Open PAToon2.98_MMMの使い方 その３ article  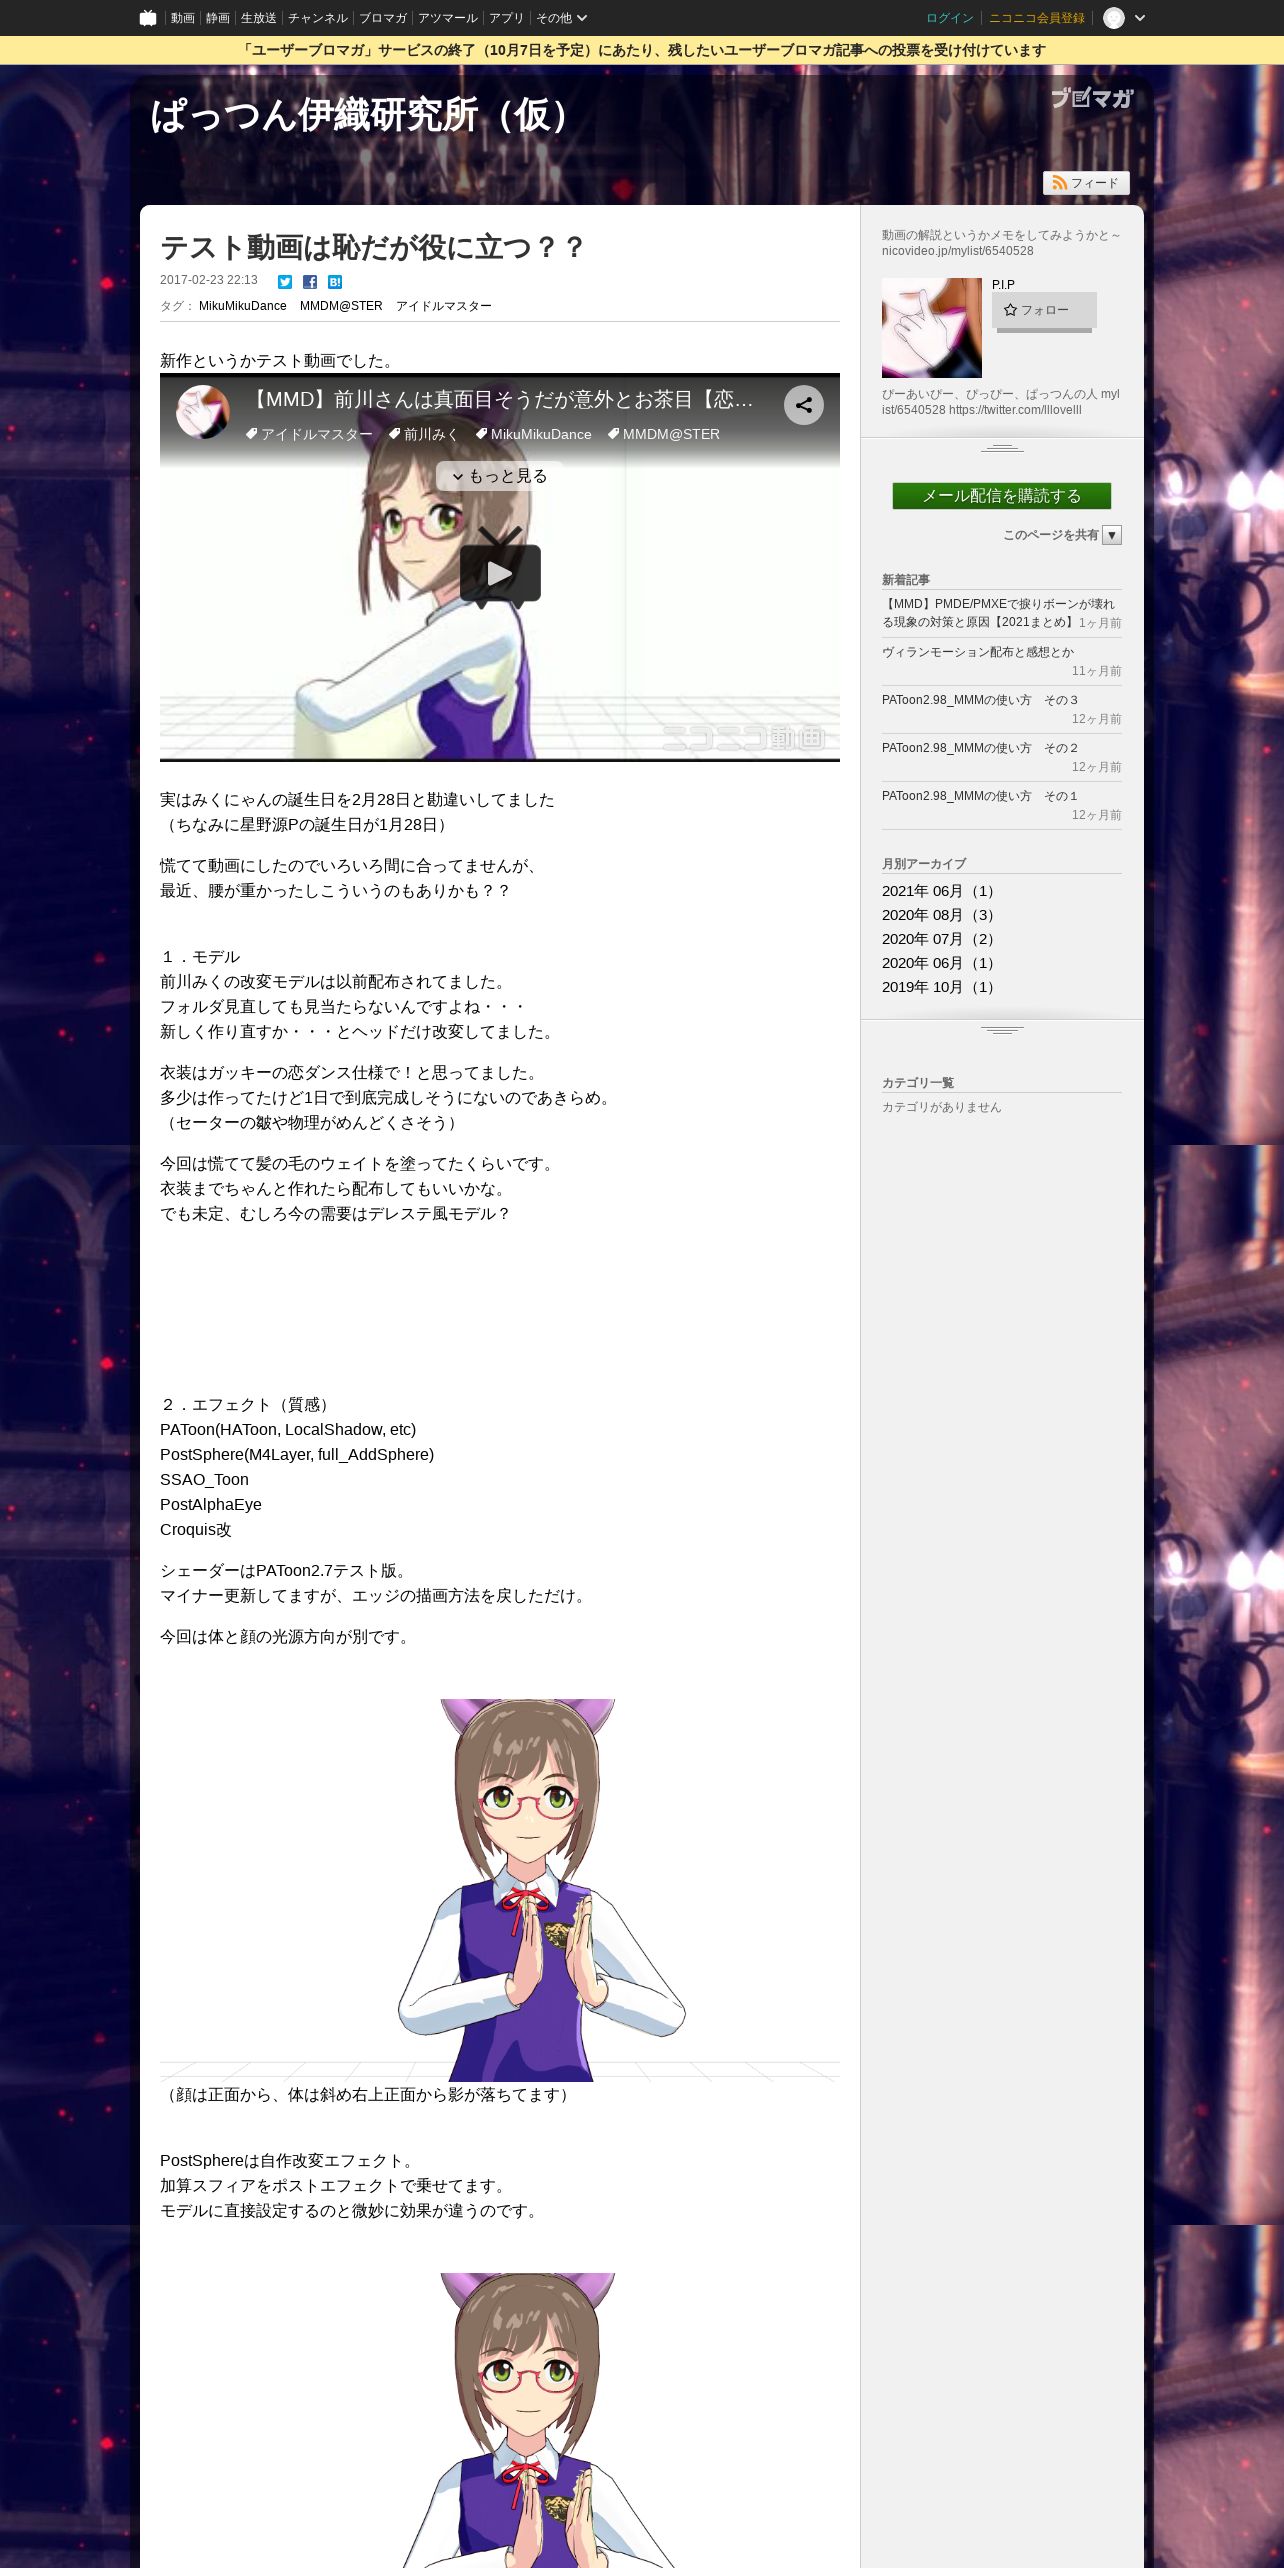[980, 700]
